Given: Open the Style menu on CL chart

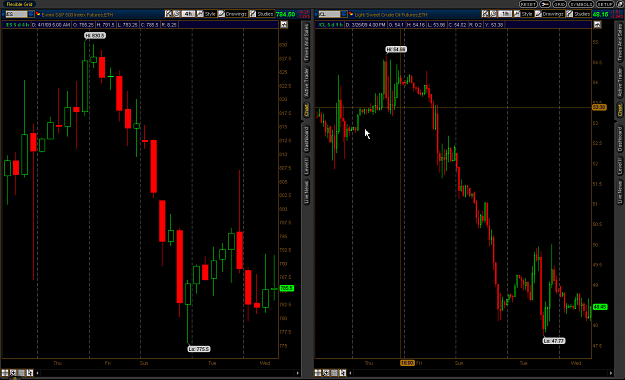Looking at the screenshot, I should (523, 14).
